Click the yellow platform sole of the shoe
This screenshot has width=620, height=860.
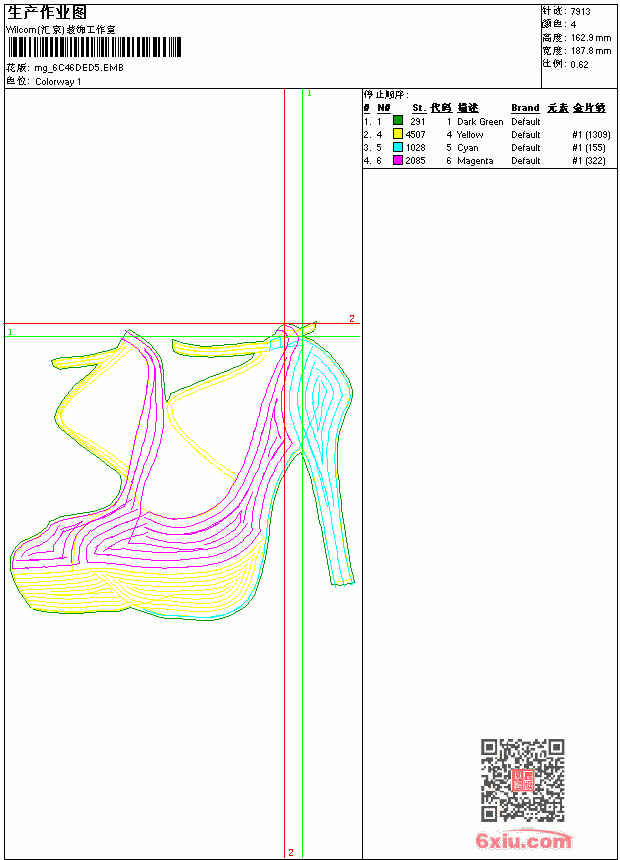pos(137,590)
